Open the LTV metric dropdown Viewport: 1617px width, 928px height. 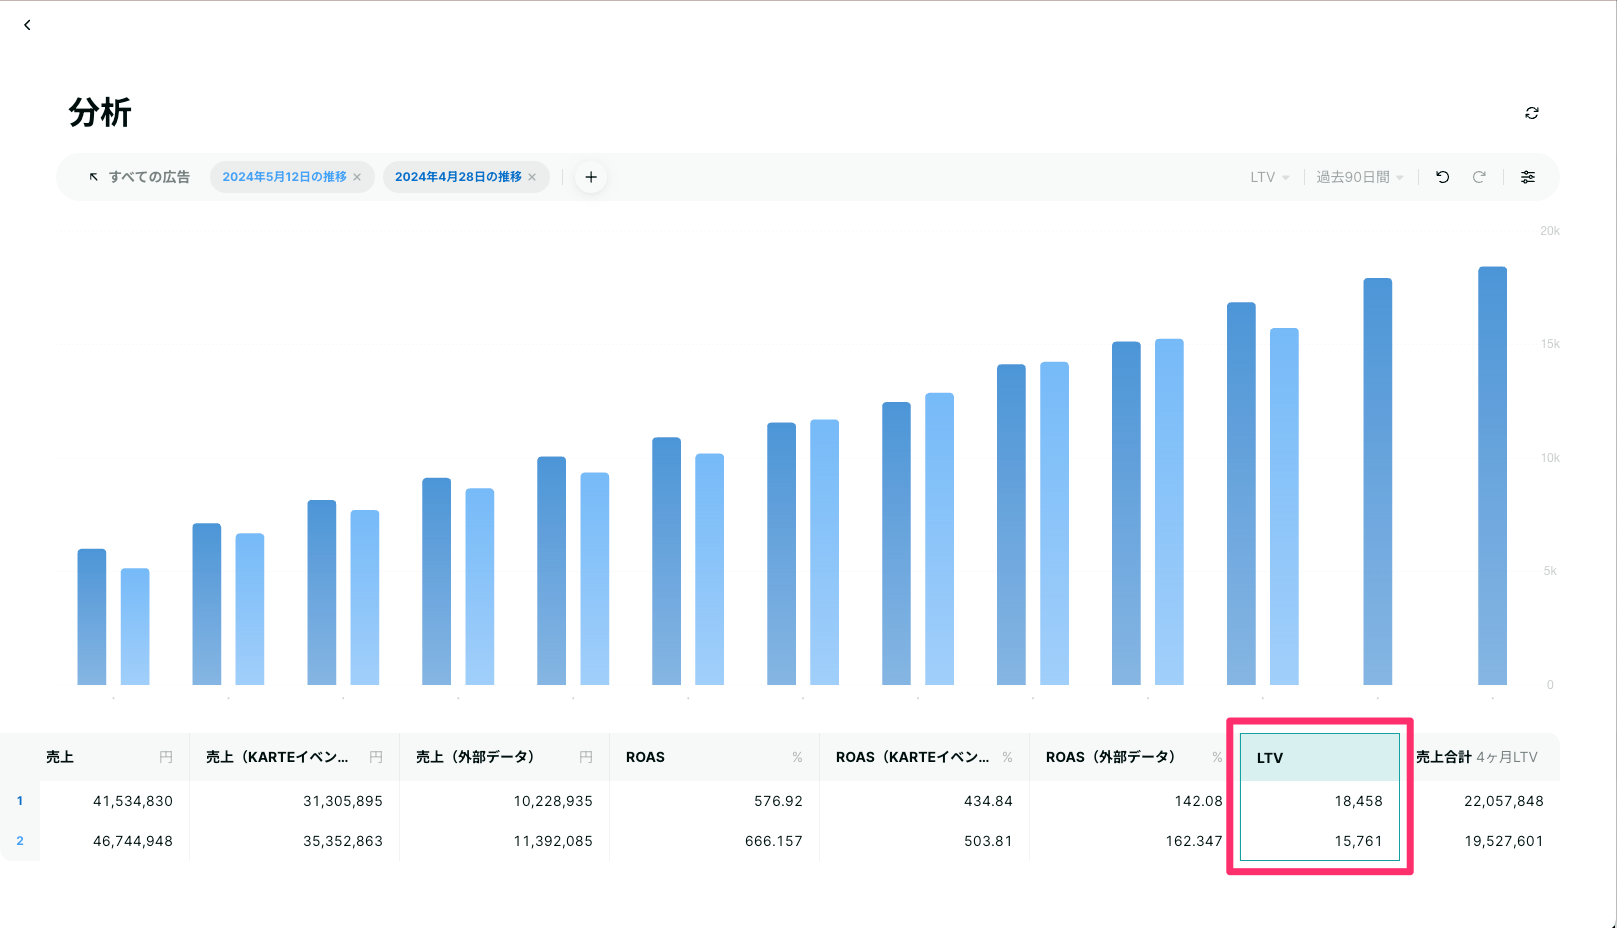1269,177
